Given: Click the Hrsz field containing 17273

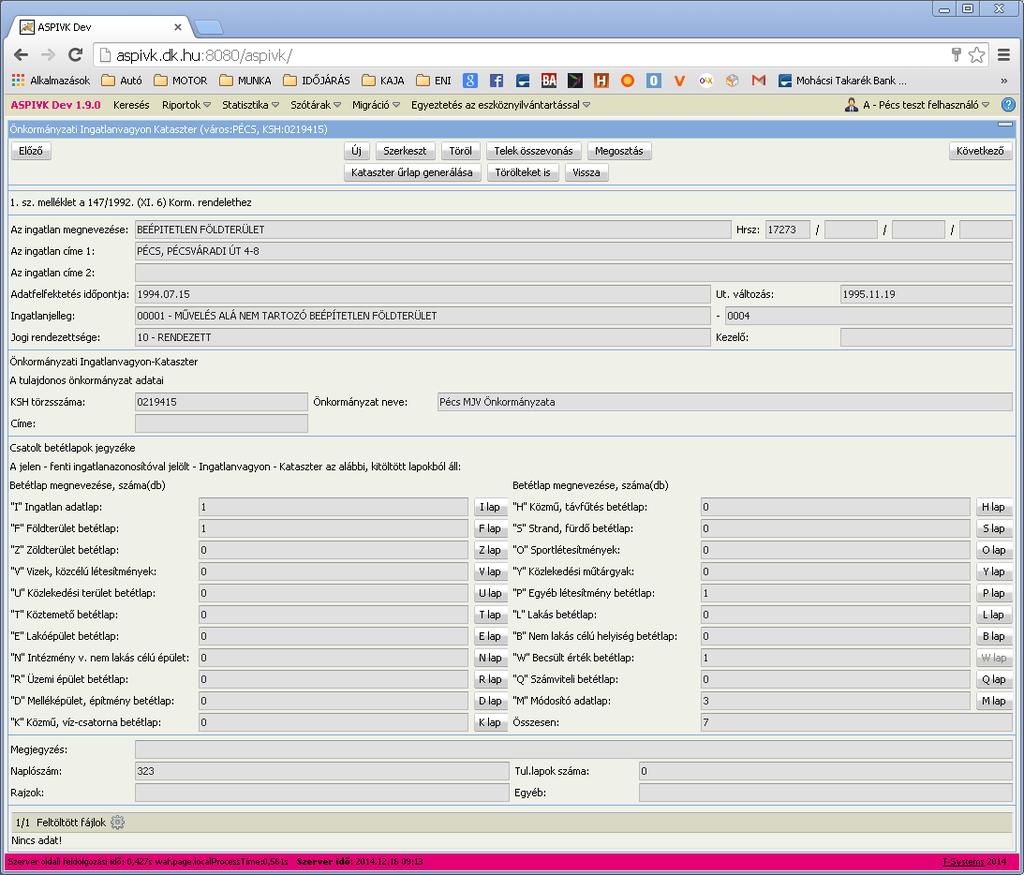Looking at the screenshot, I should coord(788,229).
